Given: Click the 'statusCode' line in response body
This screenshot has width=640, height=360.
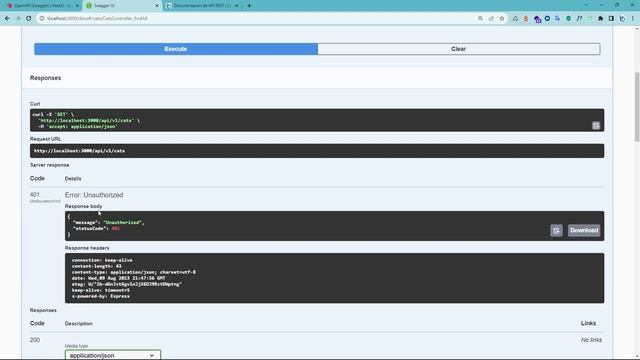Looking at the screenshot, I should (96, 229).
